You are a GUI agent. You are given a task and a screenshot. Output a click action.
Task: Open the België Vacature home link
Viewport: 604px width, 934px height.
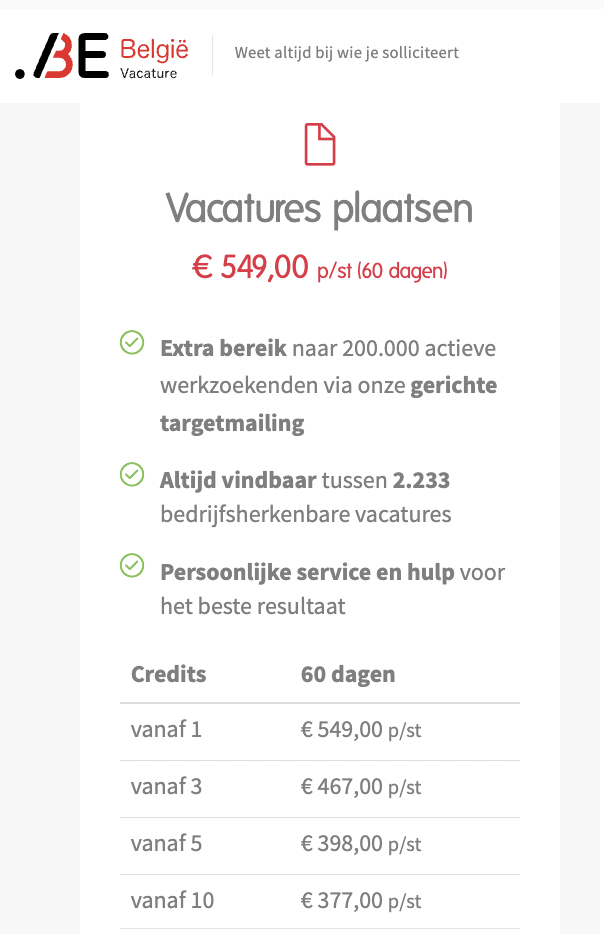pyautogui.click(x=154, y=58)
